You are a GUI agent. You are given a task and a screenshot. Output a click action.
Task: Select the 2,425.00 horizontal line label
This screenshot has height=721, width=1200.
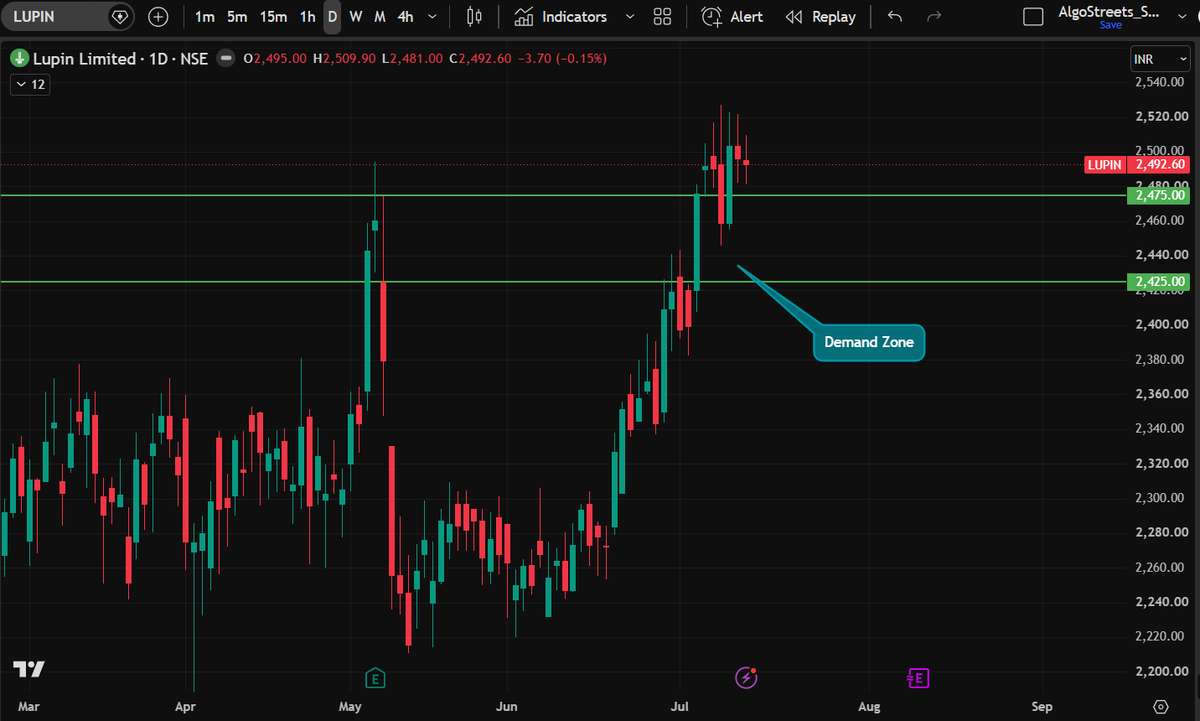pyautogui.click(x=1159, y=282)
